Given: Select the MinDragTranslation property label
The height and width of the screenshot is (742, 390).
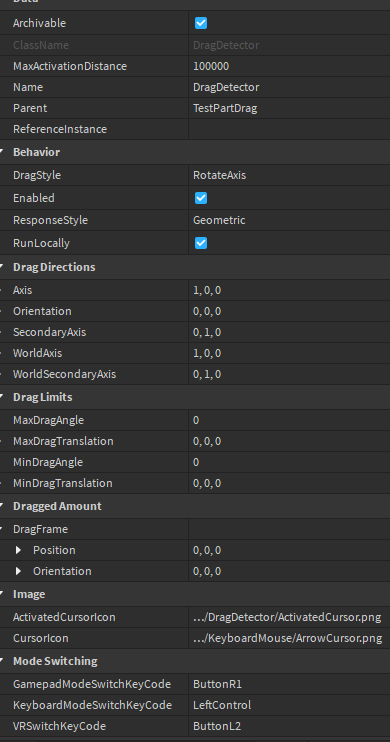Looking at the screenshot, I should coord(62,483).
